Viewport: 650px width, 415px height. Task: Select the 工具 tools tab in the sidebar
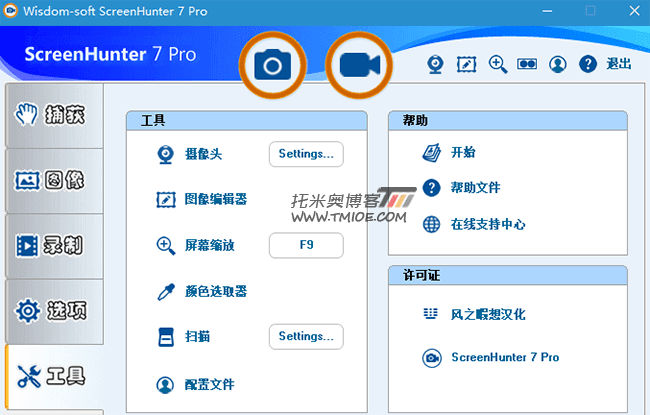coord(54,376)
